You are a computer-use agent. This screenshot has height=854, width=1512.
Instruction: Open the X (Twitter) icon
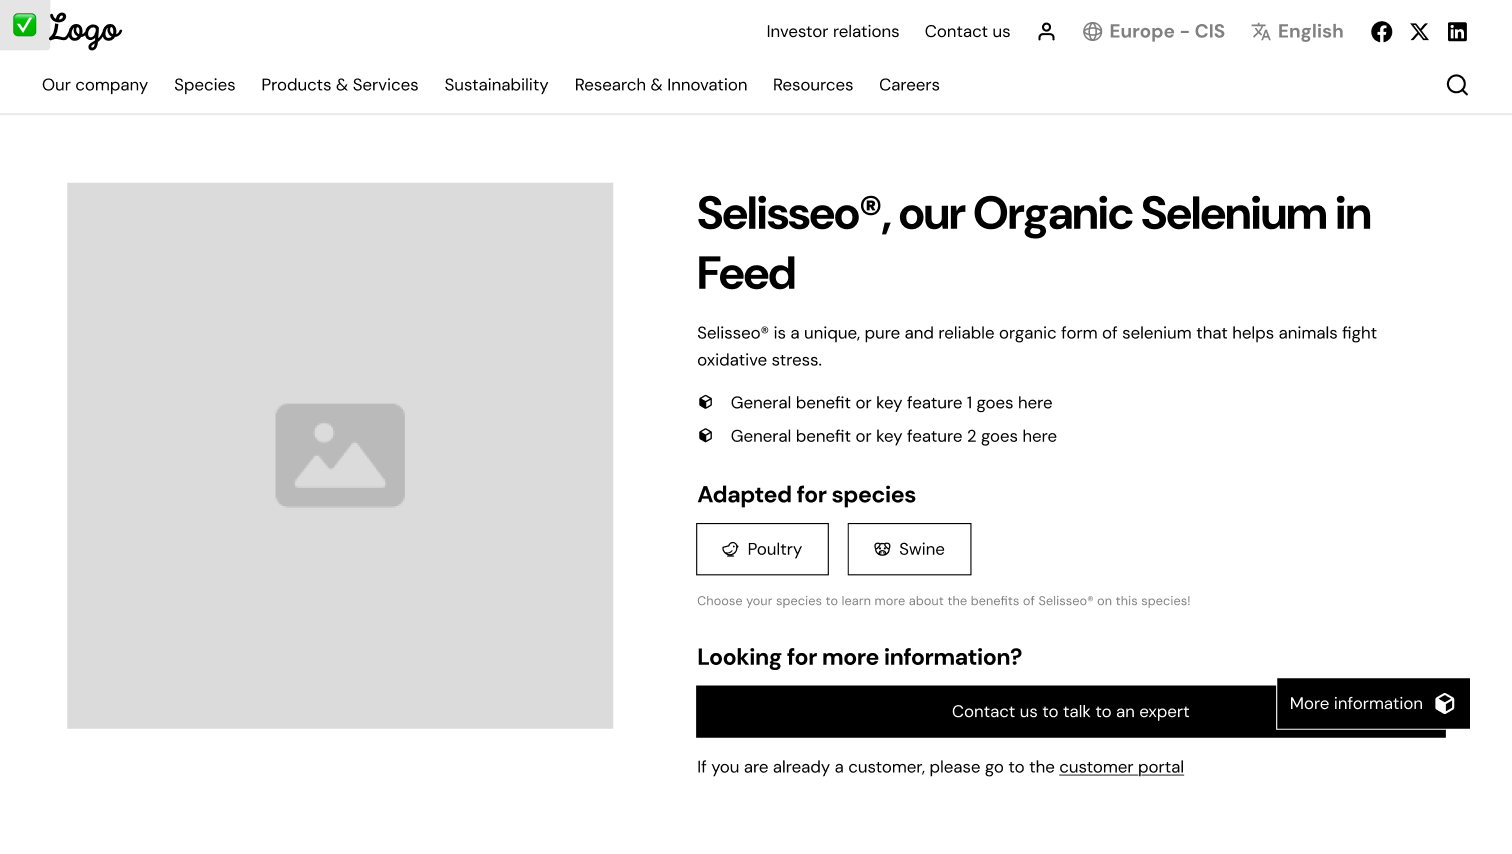[1419, 32]
